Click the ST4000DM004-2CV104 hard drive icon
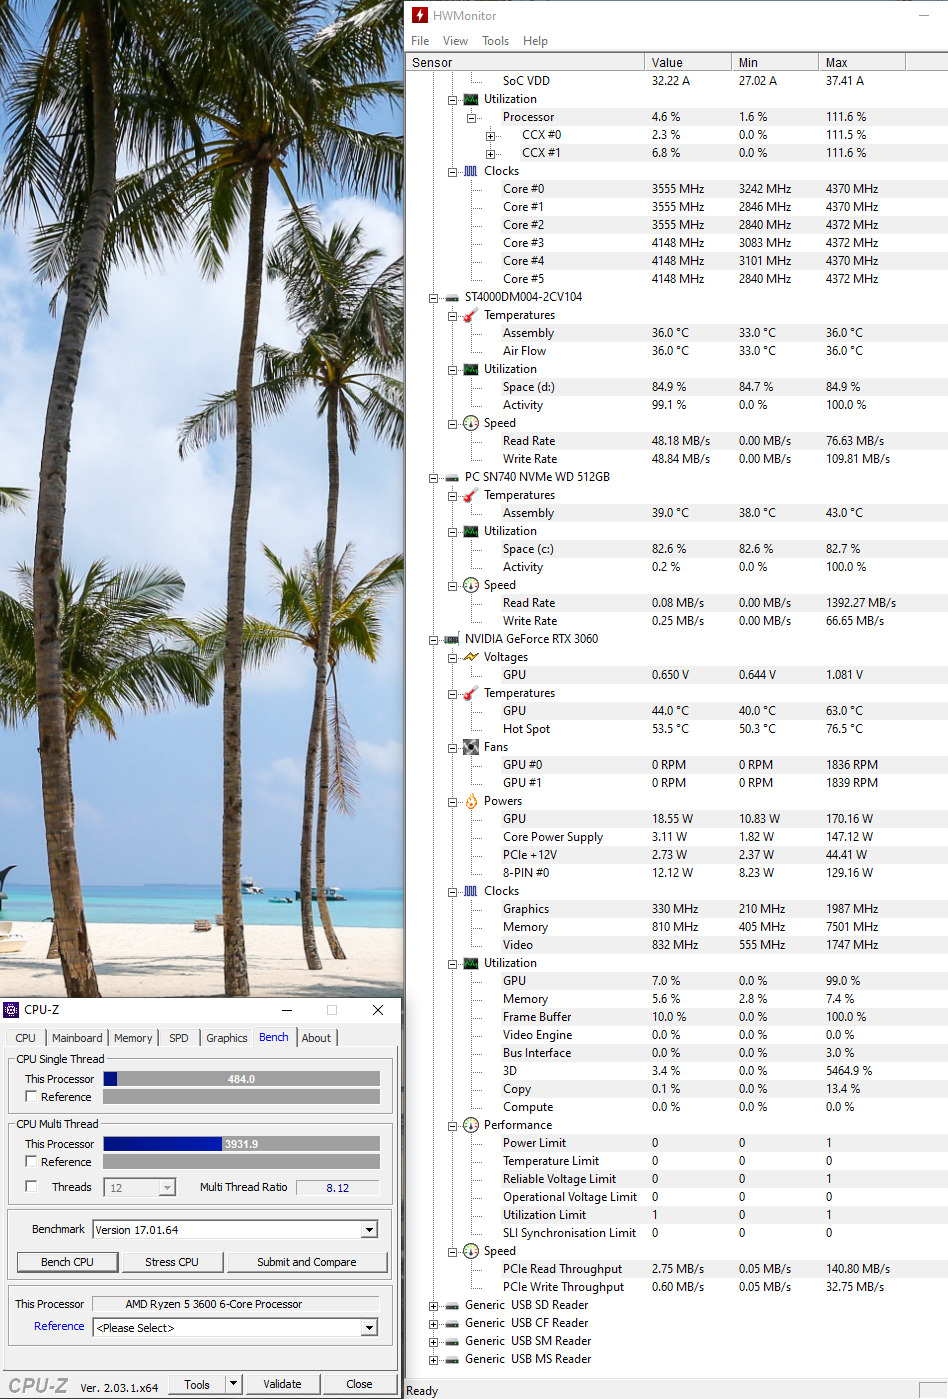948x1399 pixels. [x=452, y=298]
